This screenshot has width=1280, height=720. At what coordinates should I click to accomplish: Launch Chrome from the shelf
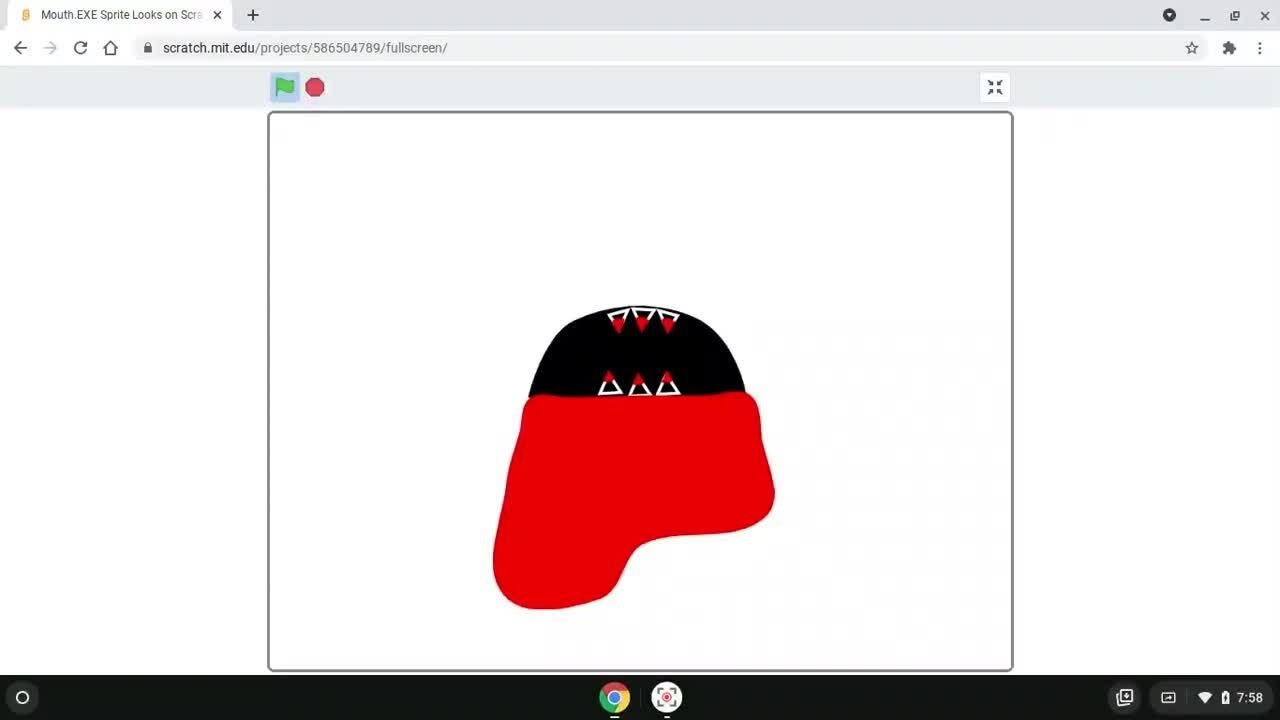pyautogui.click(x=615, y=697)
